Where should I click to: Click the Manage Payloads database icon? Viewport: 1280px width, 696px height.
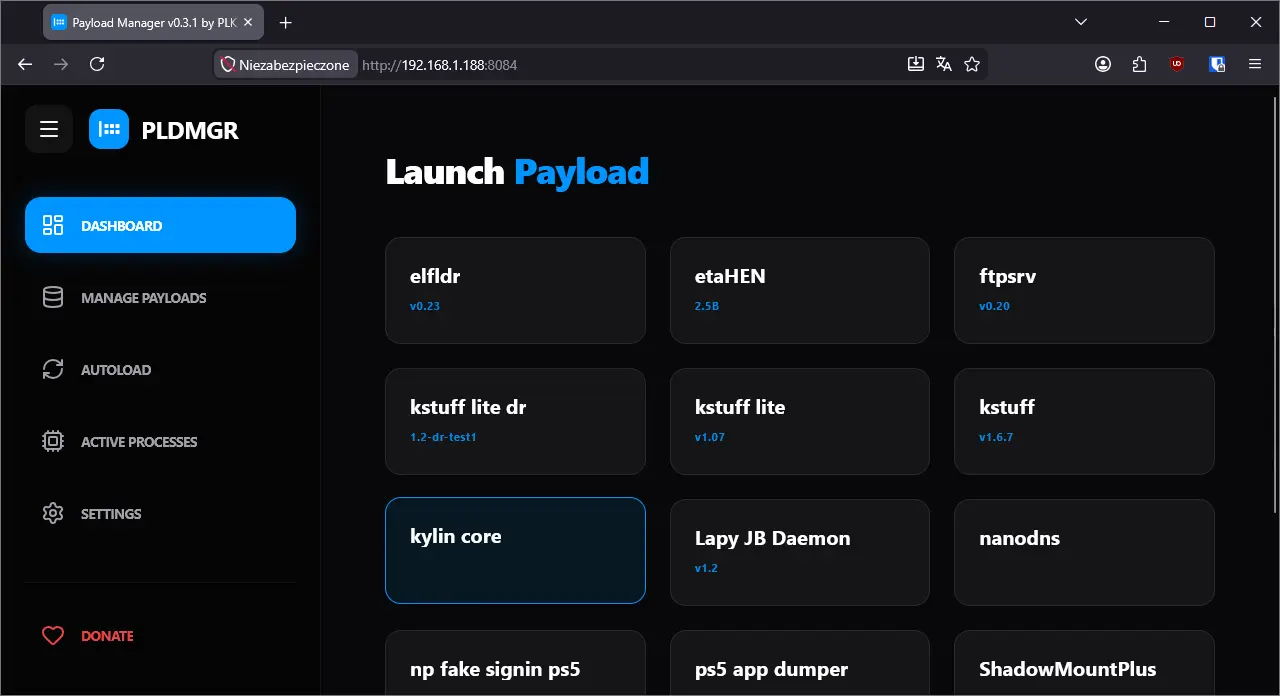click(x=53, y=297)
